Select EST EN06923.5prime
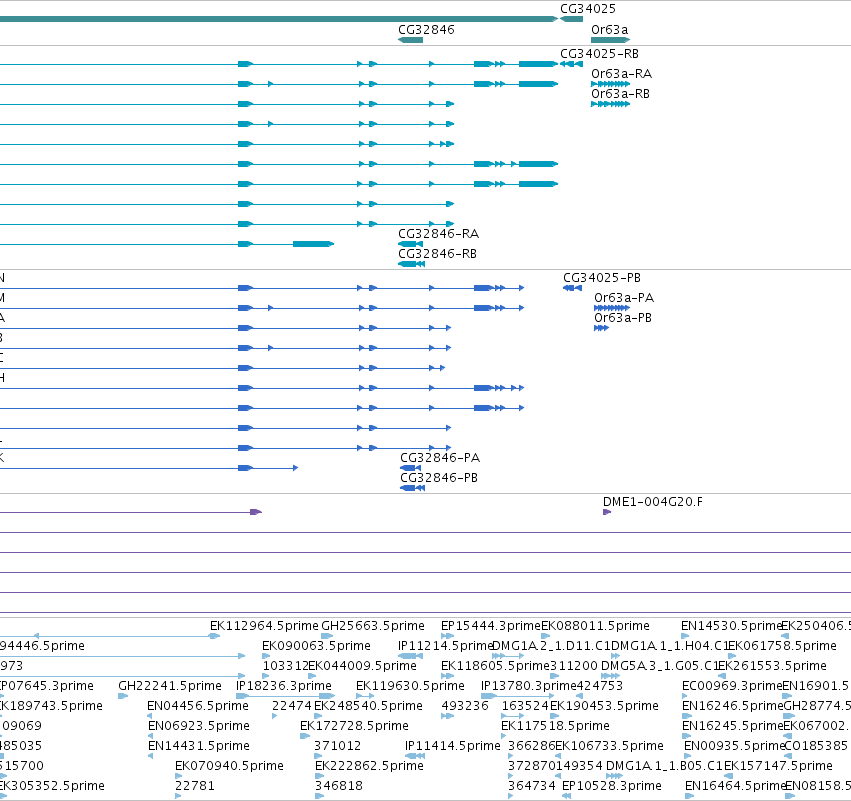851x801 pixels. pyautogui.click(x=199, y=727)
